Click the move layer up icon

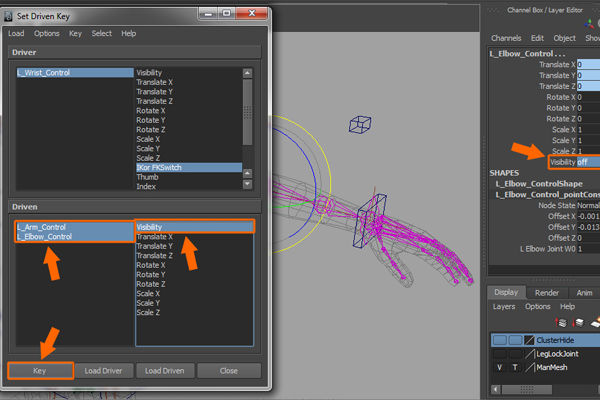coord(561,323)
